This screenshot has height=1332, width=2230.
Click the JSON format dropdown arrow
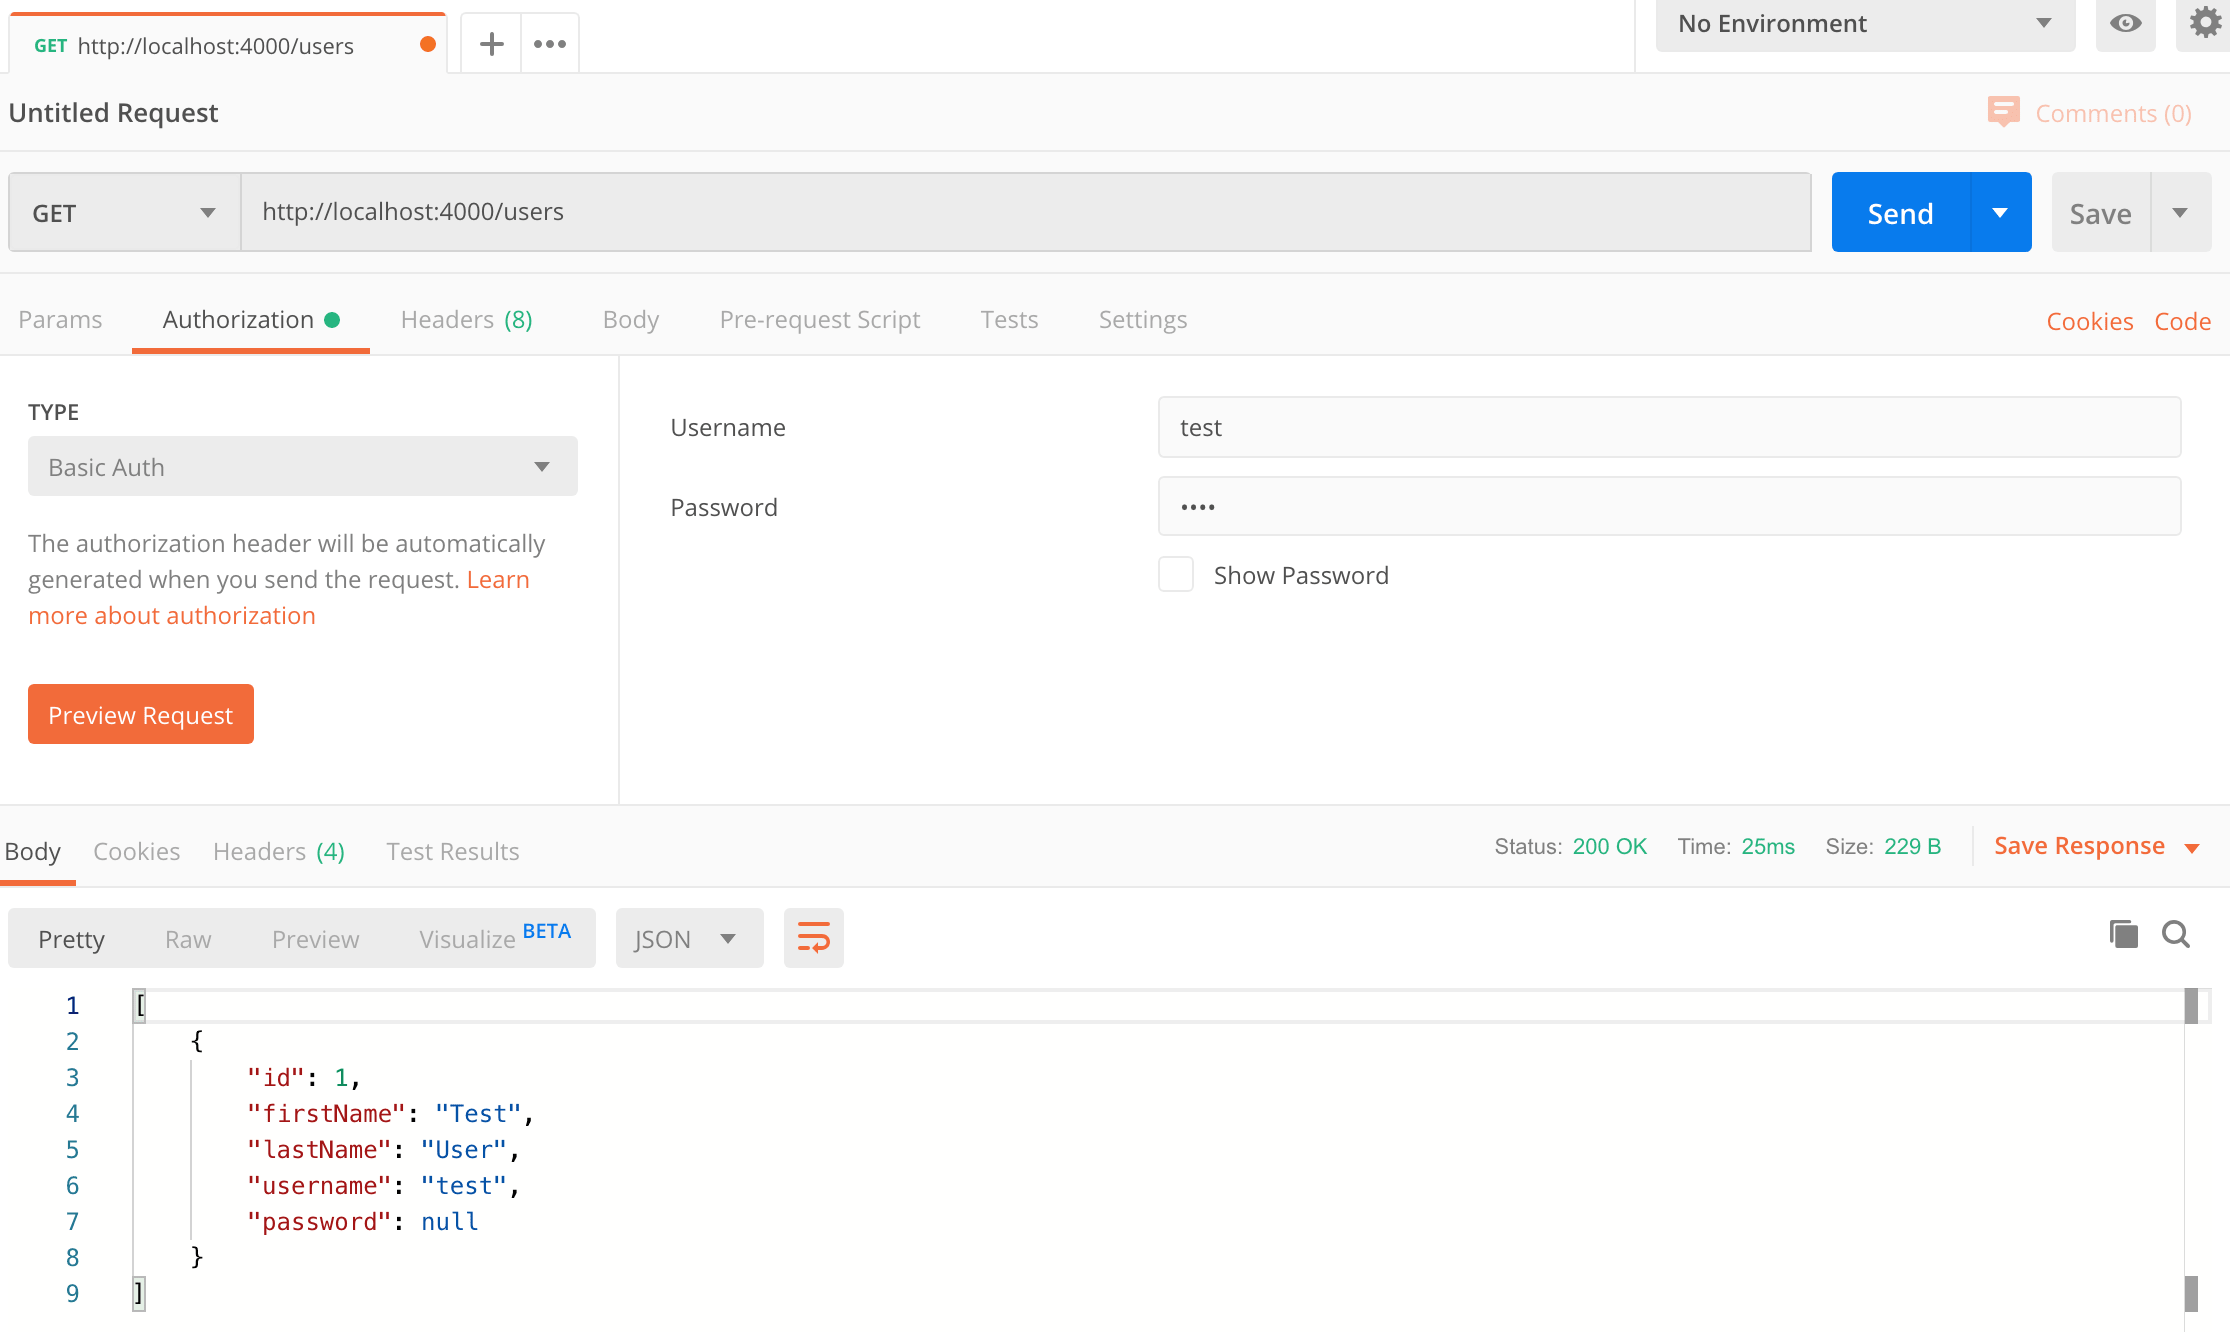[727, 939]
